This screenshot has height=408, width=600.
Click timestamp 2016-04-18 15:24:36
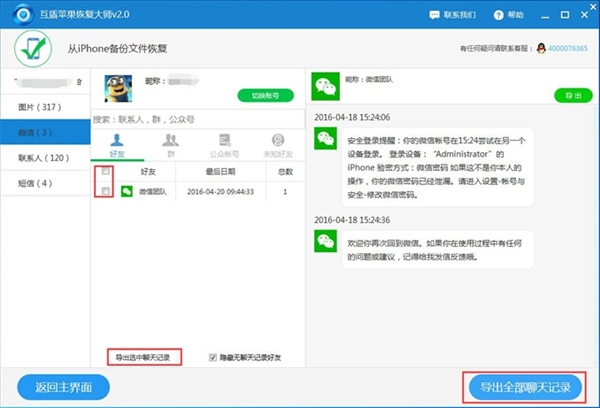pos(352,220)
